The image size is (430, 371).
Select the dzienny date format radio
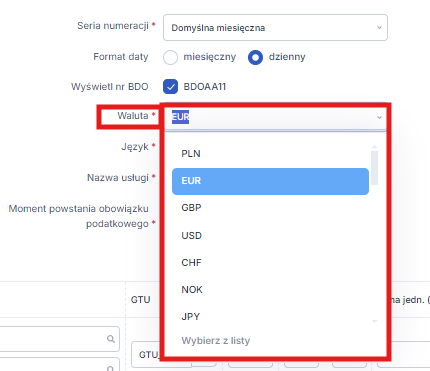coord(255,57)
